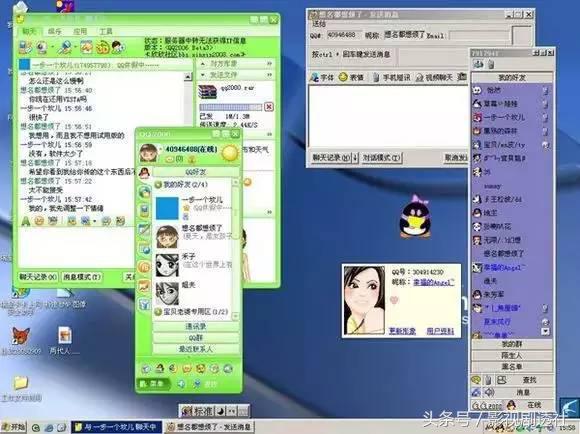Image resolution: width=580 pixels, height=434 pixels.
Task: Open the QQ群 section
Action: click(x=195, y=338)
